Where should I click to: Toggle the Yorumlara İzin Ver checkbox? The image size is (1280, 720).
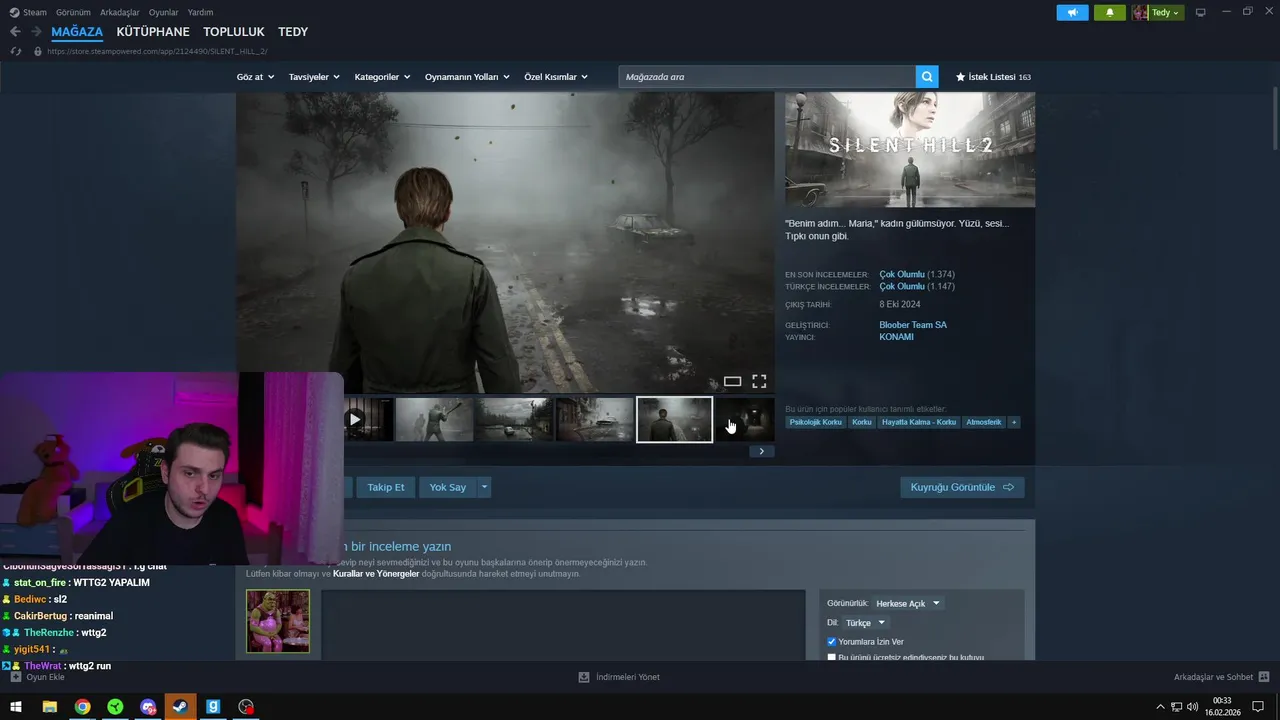coord(831,641)
